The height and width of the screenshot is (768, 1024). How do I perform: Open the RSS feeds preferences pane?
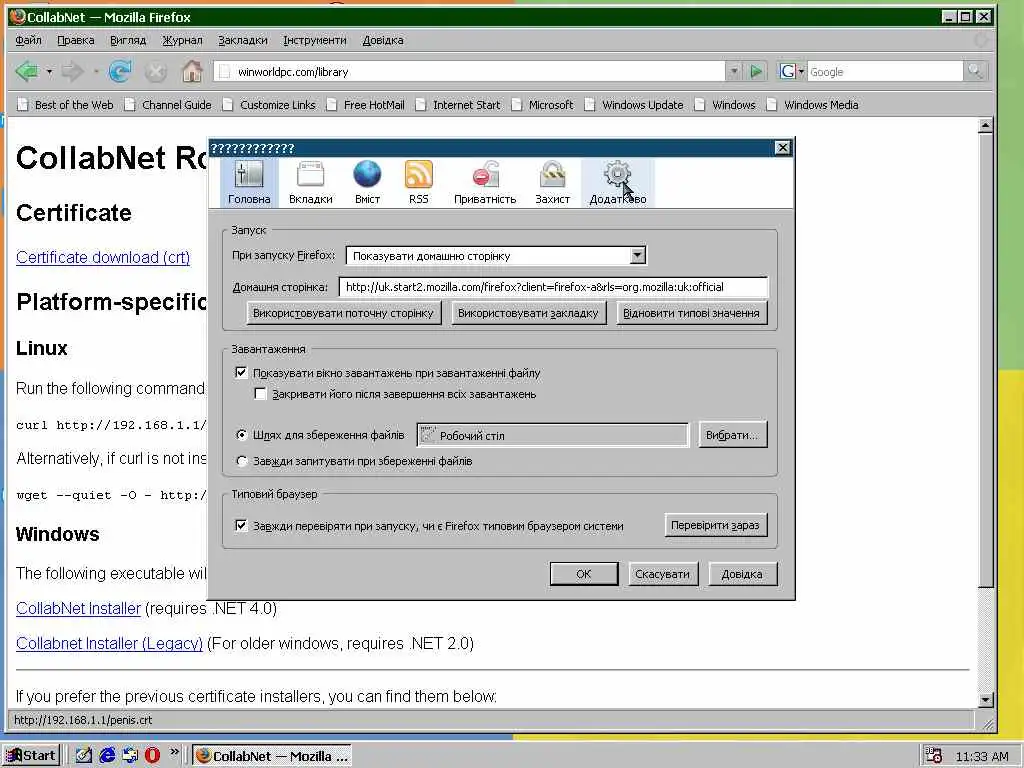pyautogui.click(x=419, y=183)
